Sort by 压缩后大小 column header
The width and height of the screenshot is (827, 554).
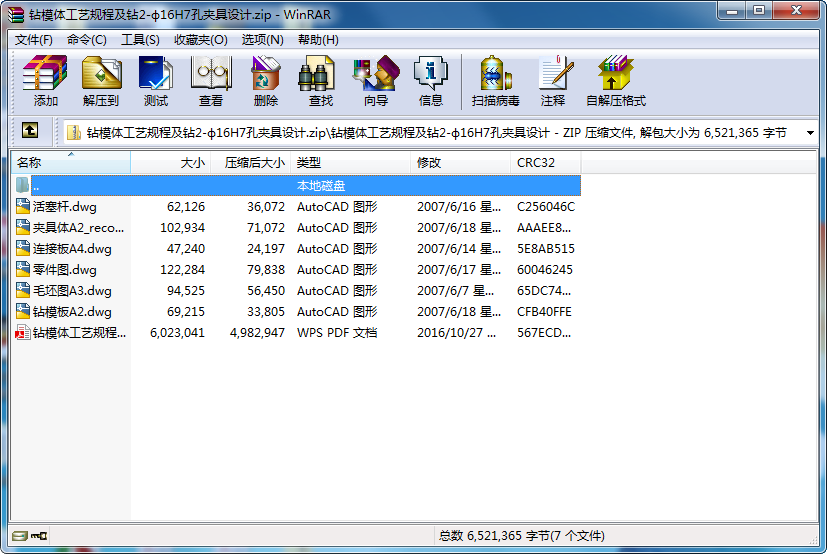coord(251,163)
